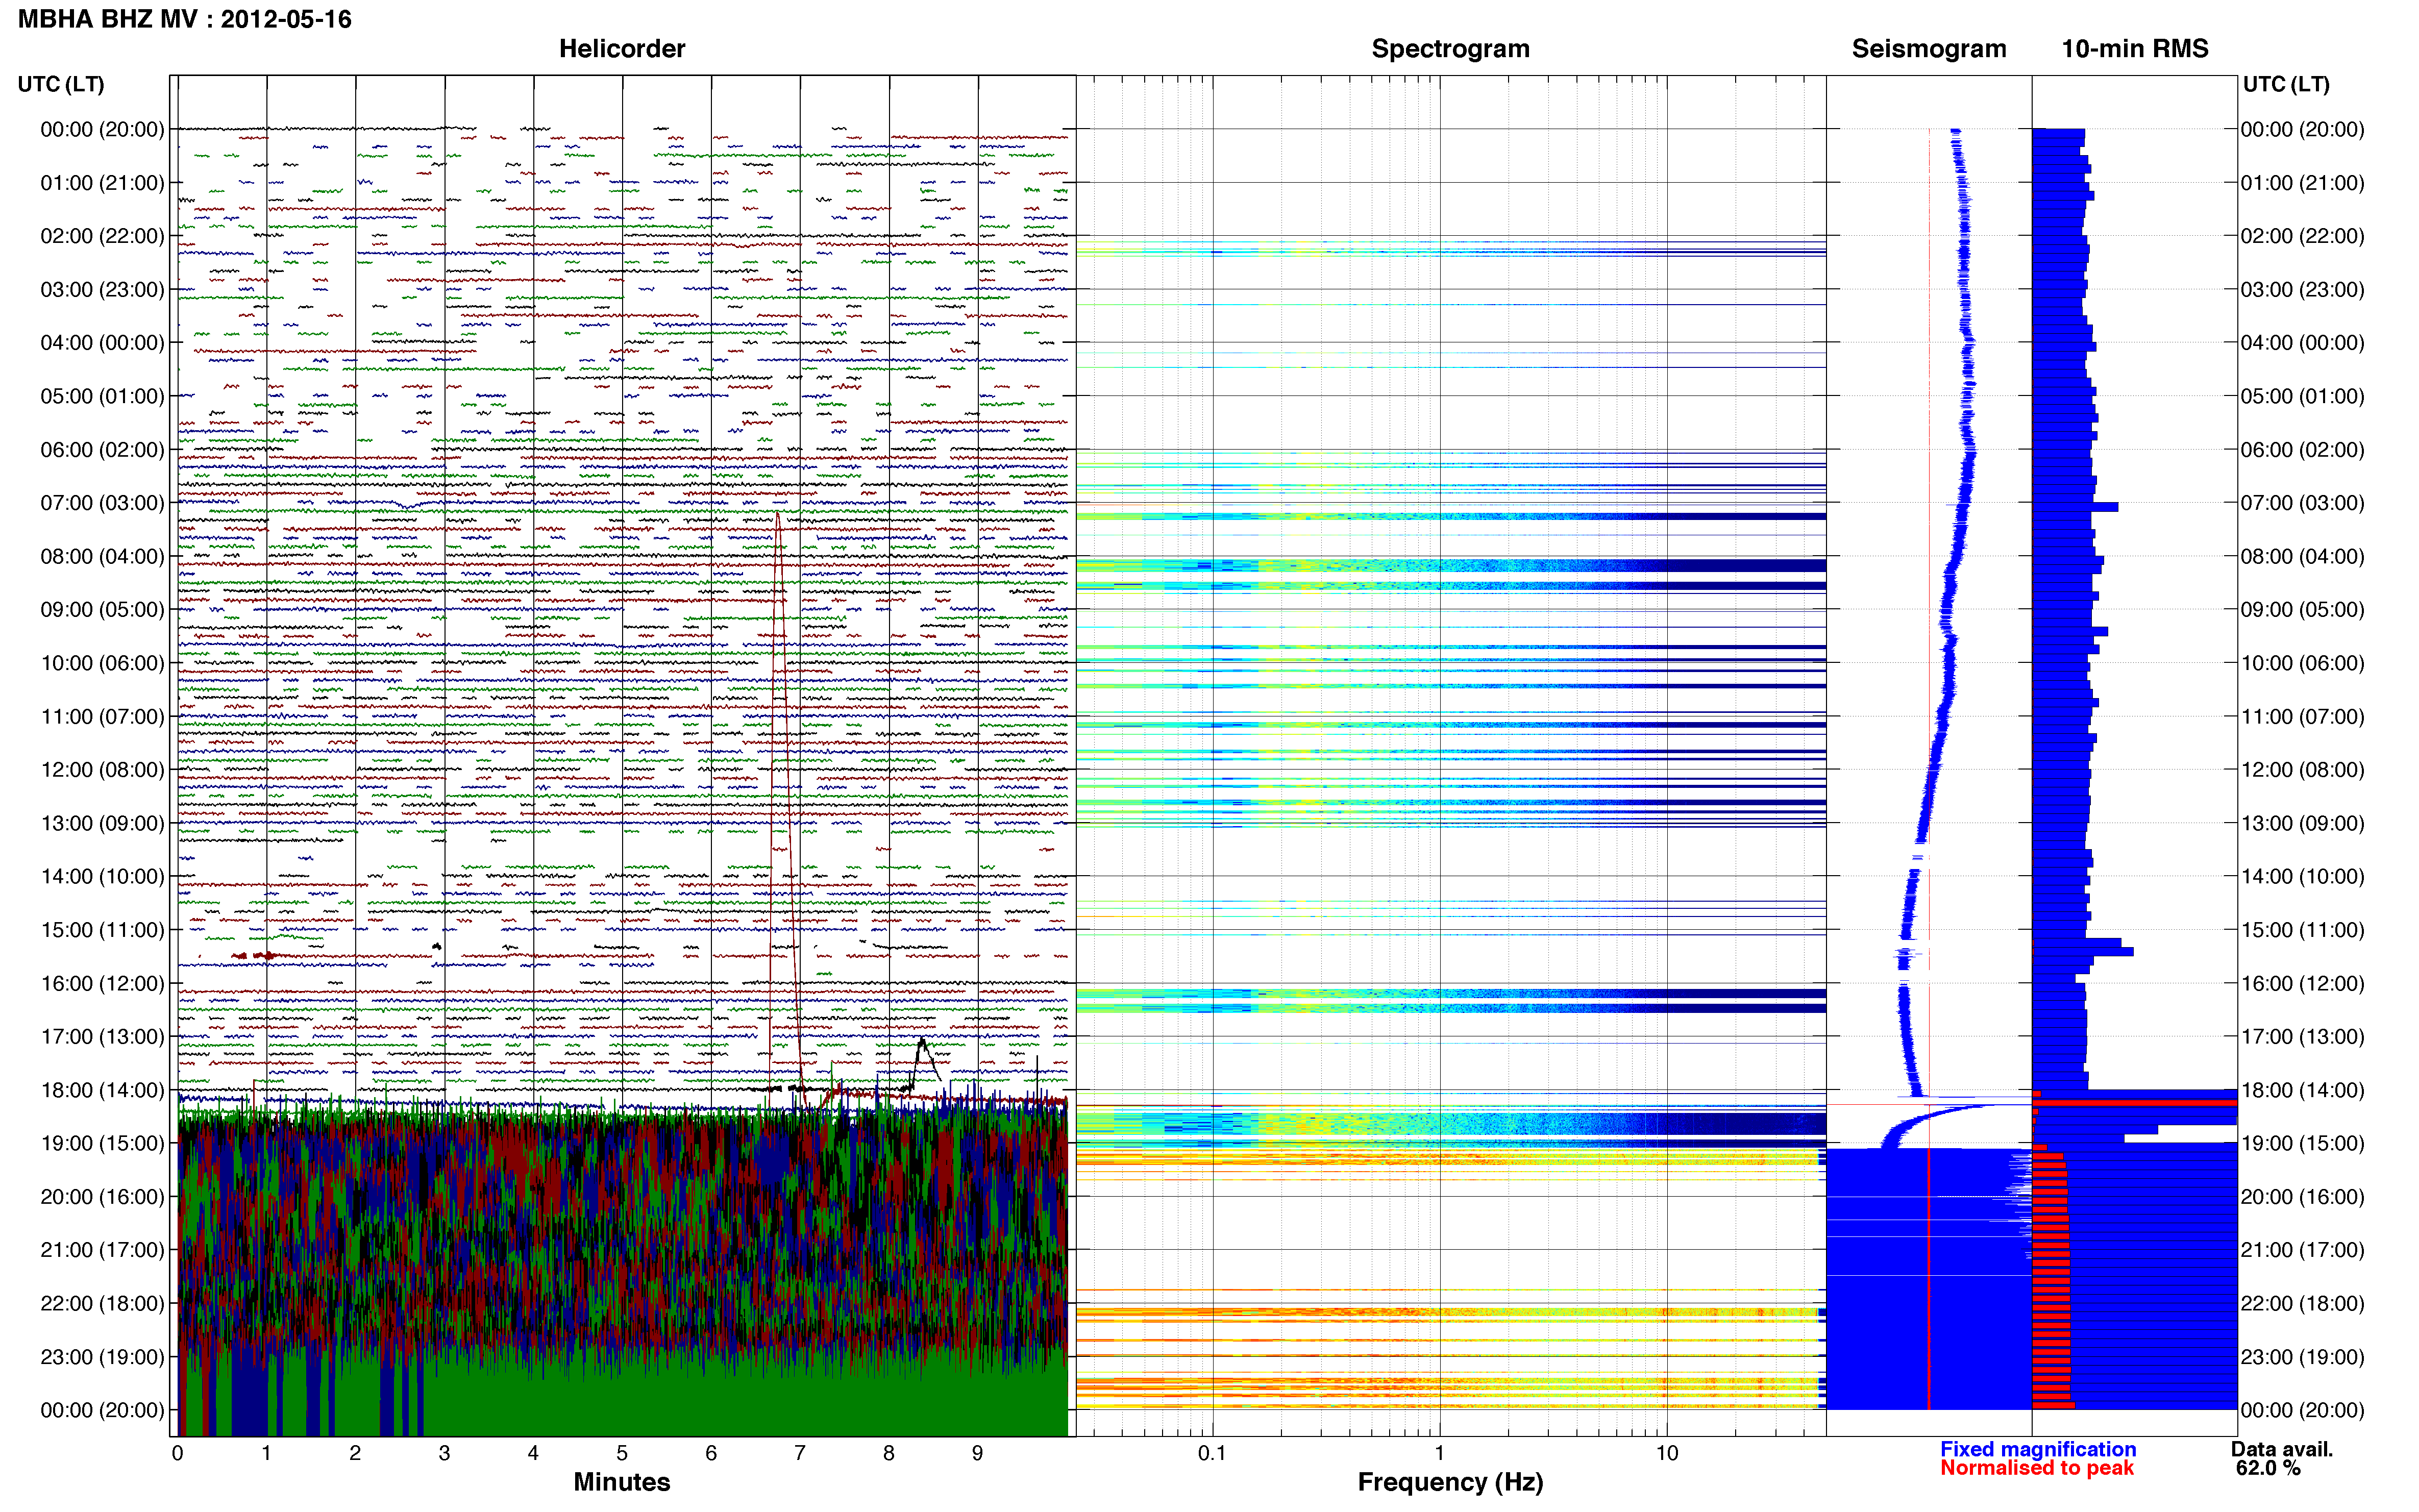The width and height of the screenshot is (2419, 1512).
Task: Click right-axis time label 05:00 (01:00)
Action: (x=2302, y=396)
